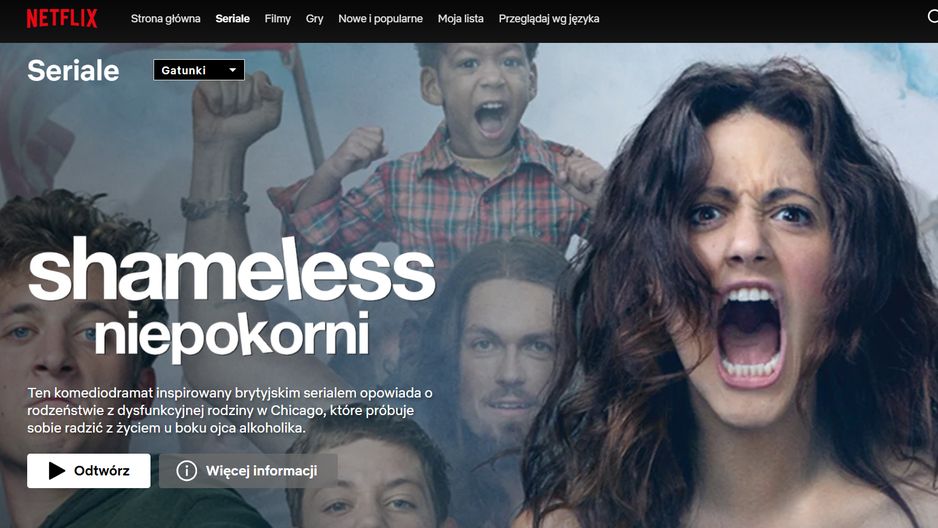The height and width of the screenshot is (528, 938).
Task: Select the Seriale navigation item
Action: 233,19
